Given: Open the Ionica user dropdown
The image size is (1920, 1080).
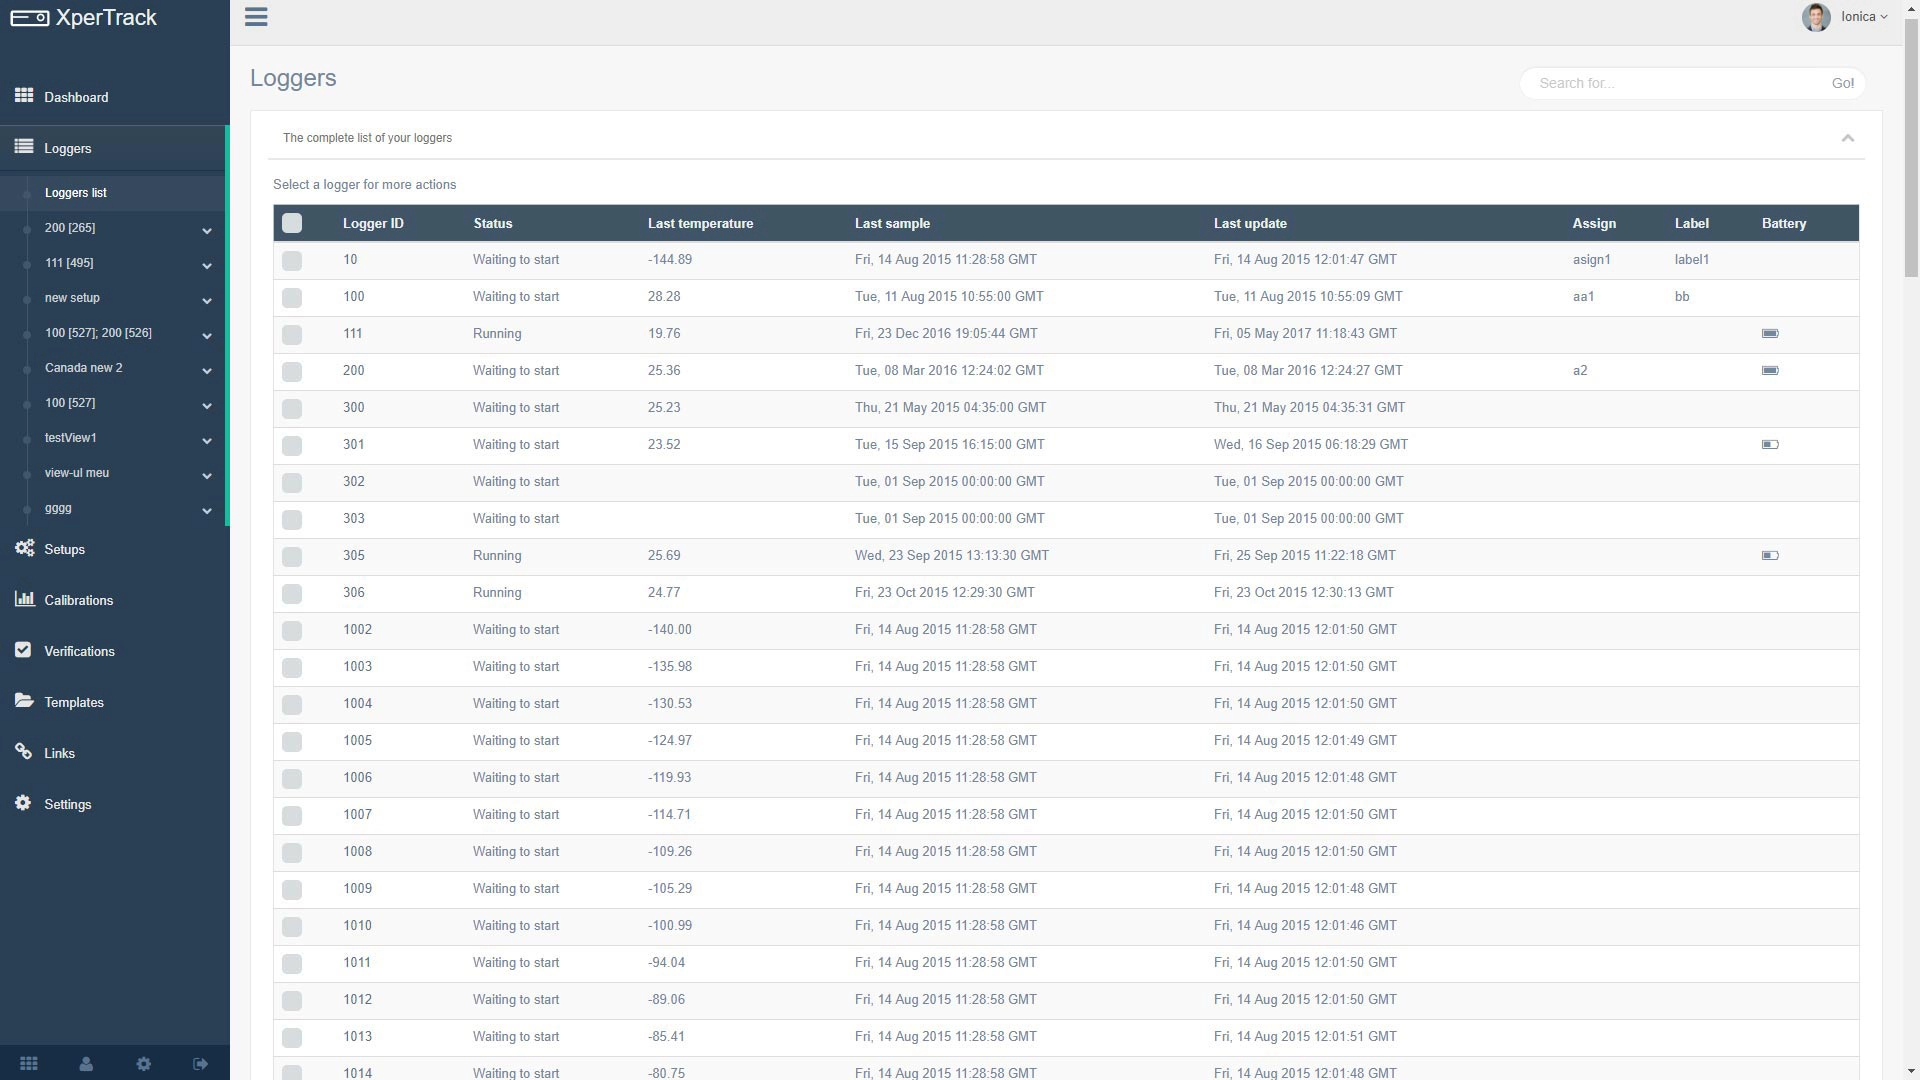Looking at the screenshot, I should (1862, 17).
